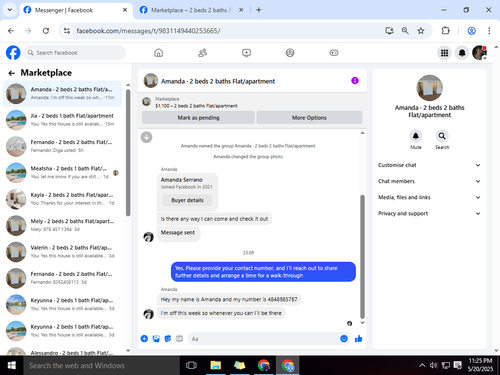Open the tab search dropdown in Chrome
The width and height of the screenshot is (500, 375).
[10, 10]
